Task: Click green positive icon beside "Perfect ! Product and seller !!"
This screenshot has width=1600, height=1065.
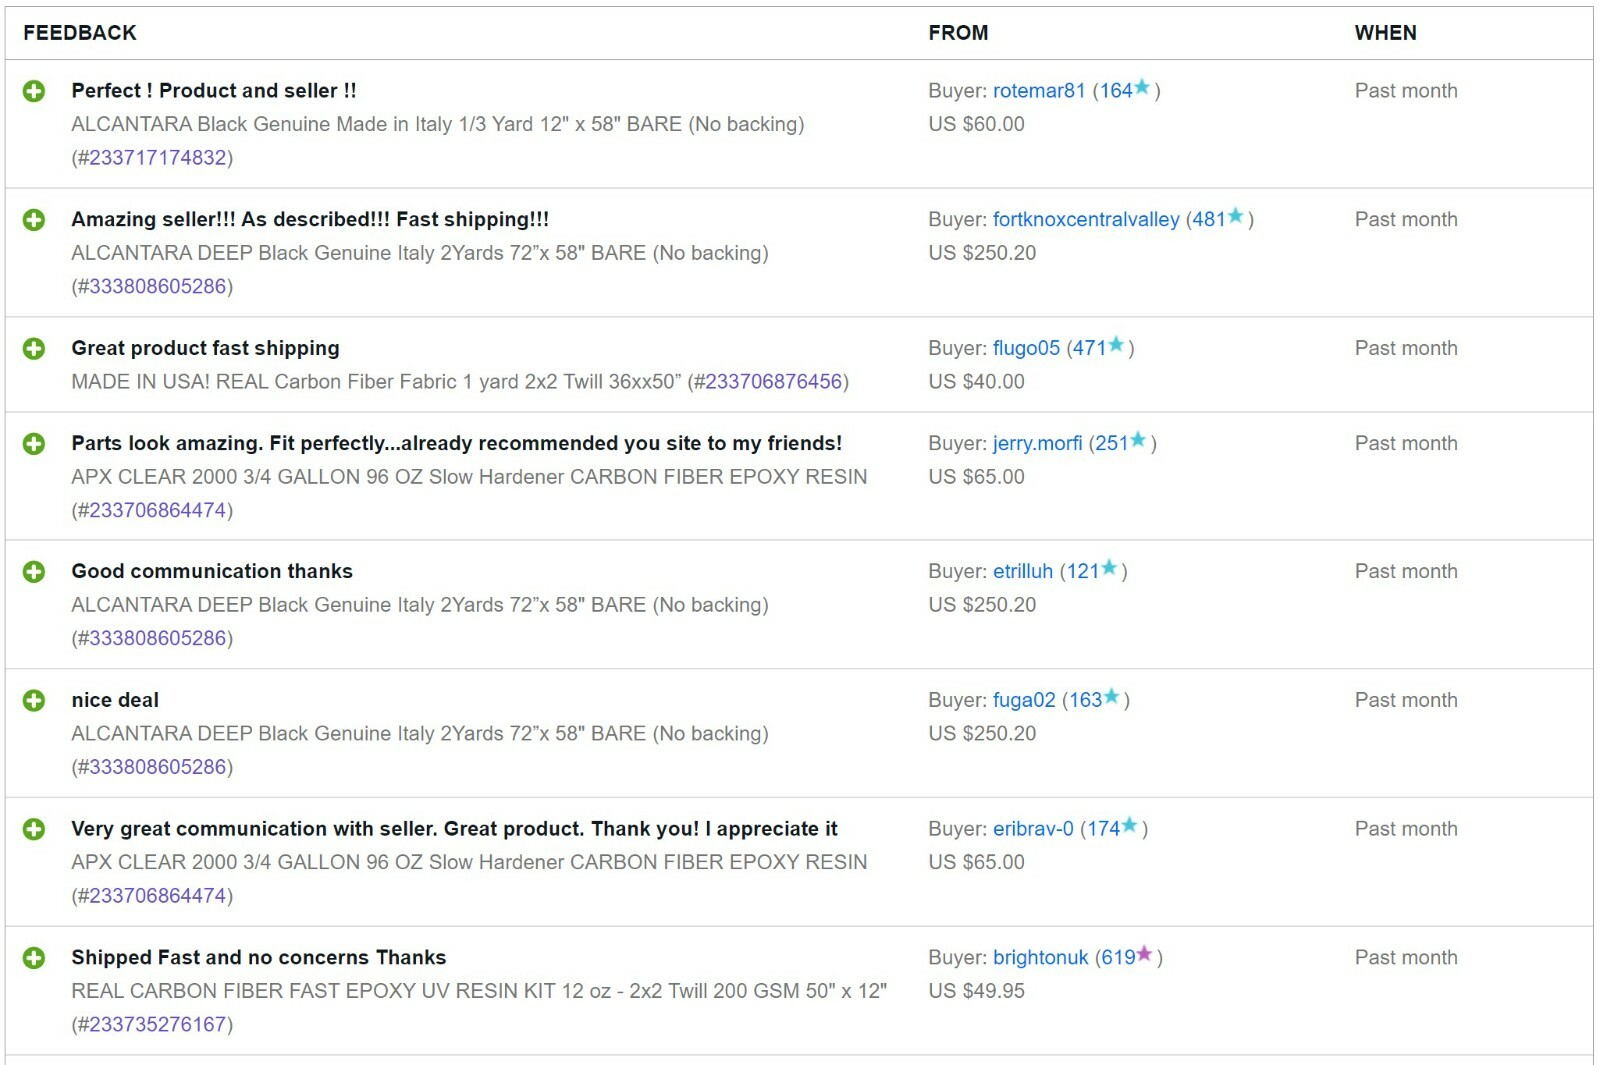Action: (34, 91)
